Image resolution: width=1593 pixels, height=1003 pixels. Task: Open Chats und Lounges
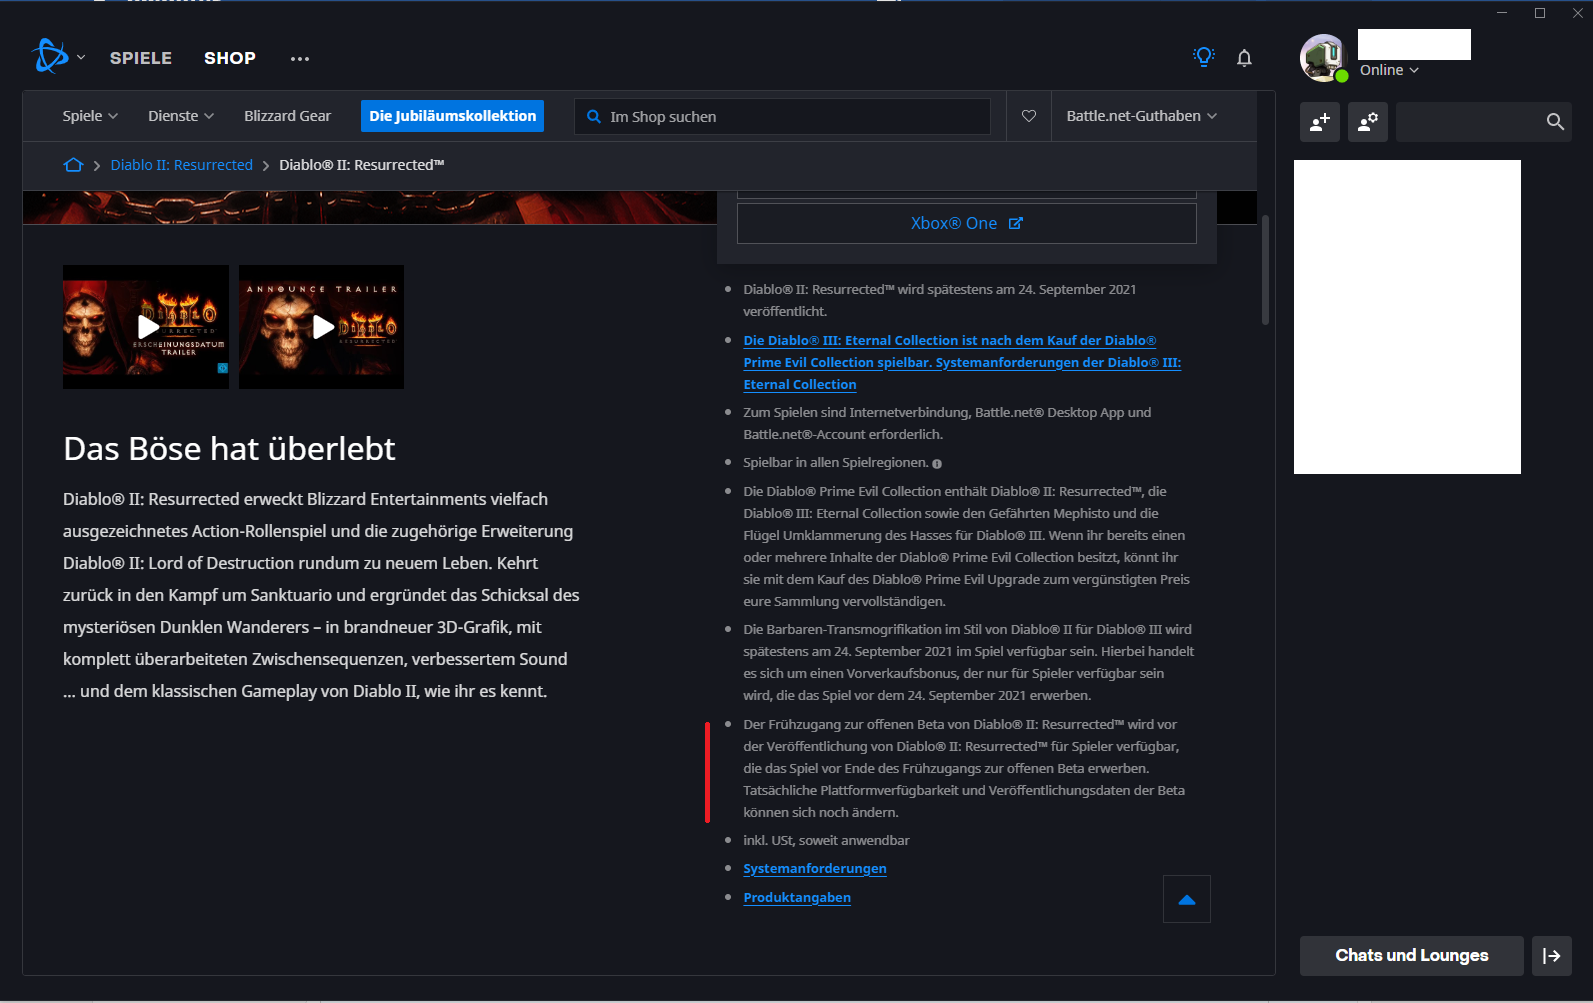pos(1411,955)
